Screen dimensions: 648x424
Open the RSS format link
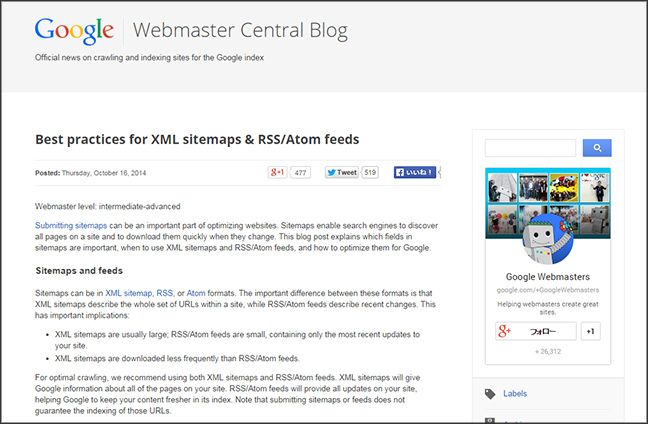pyautogui.click(x=164, y=293)
